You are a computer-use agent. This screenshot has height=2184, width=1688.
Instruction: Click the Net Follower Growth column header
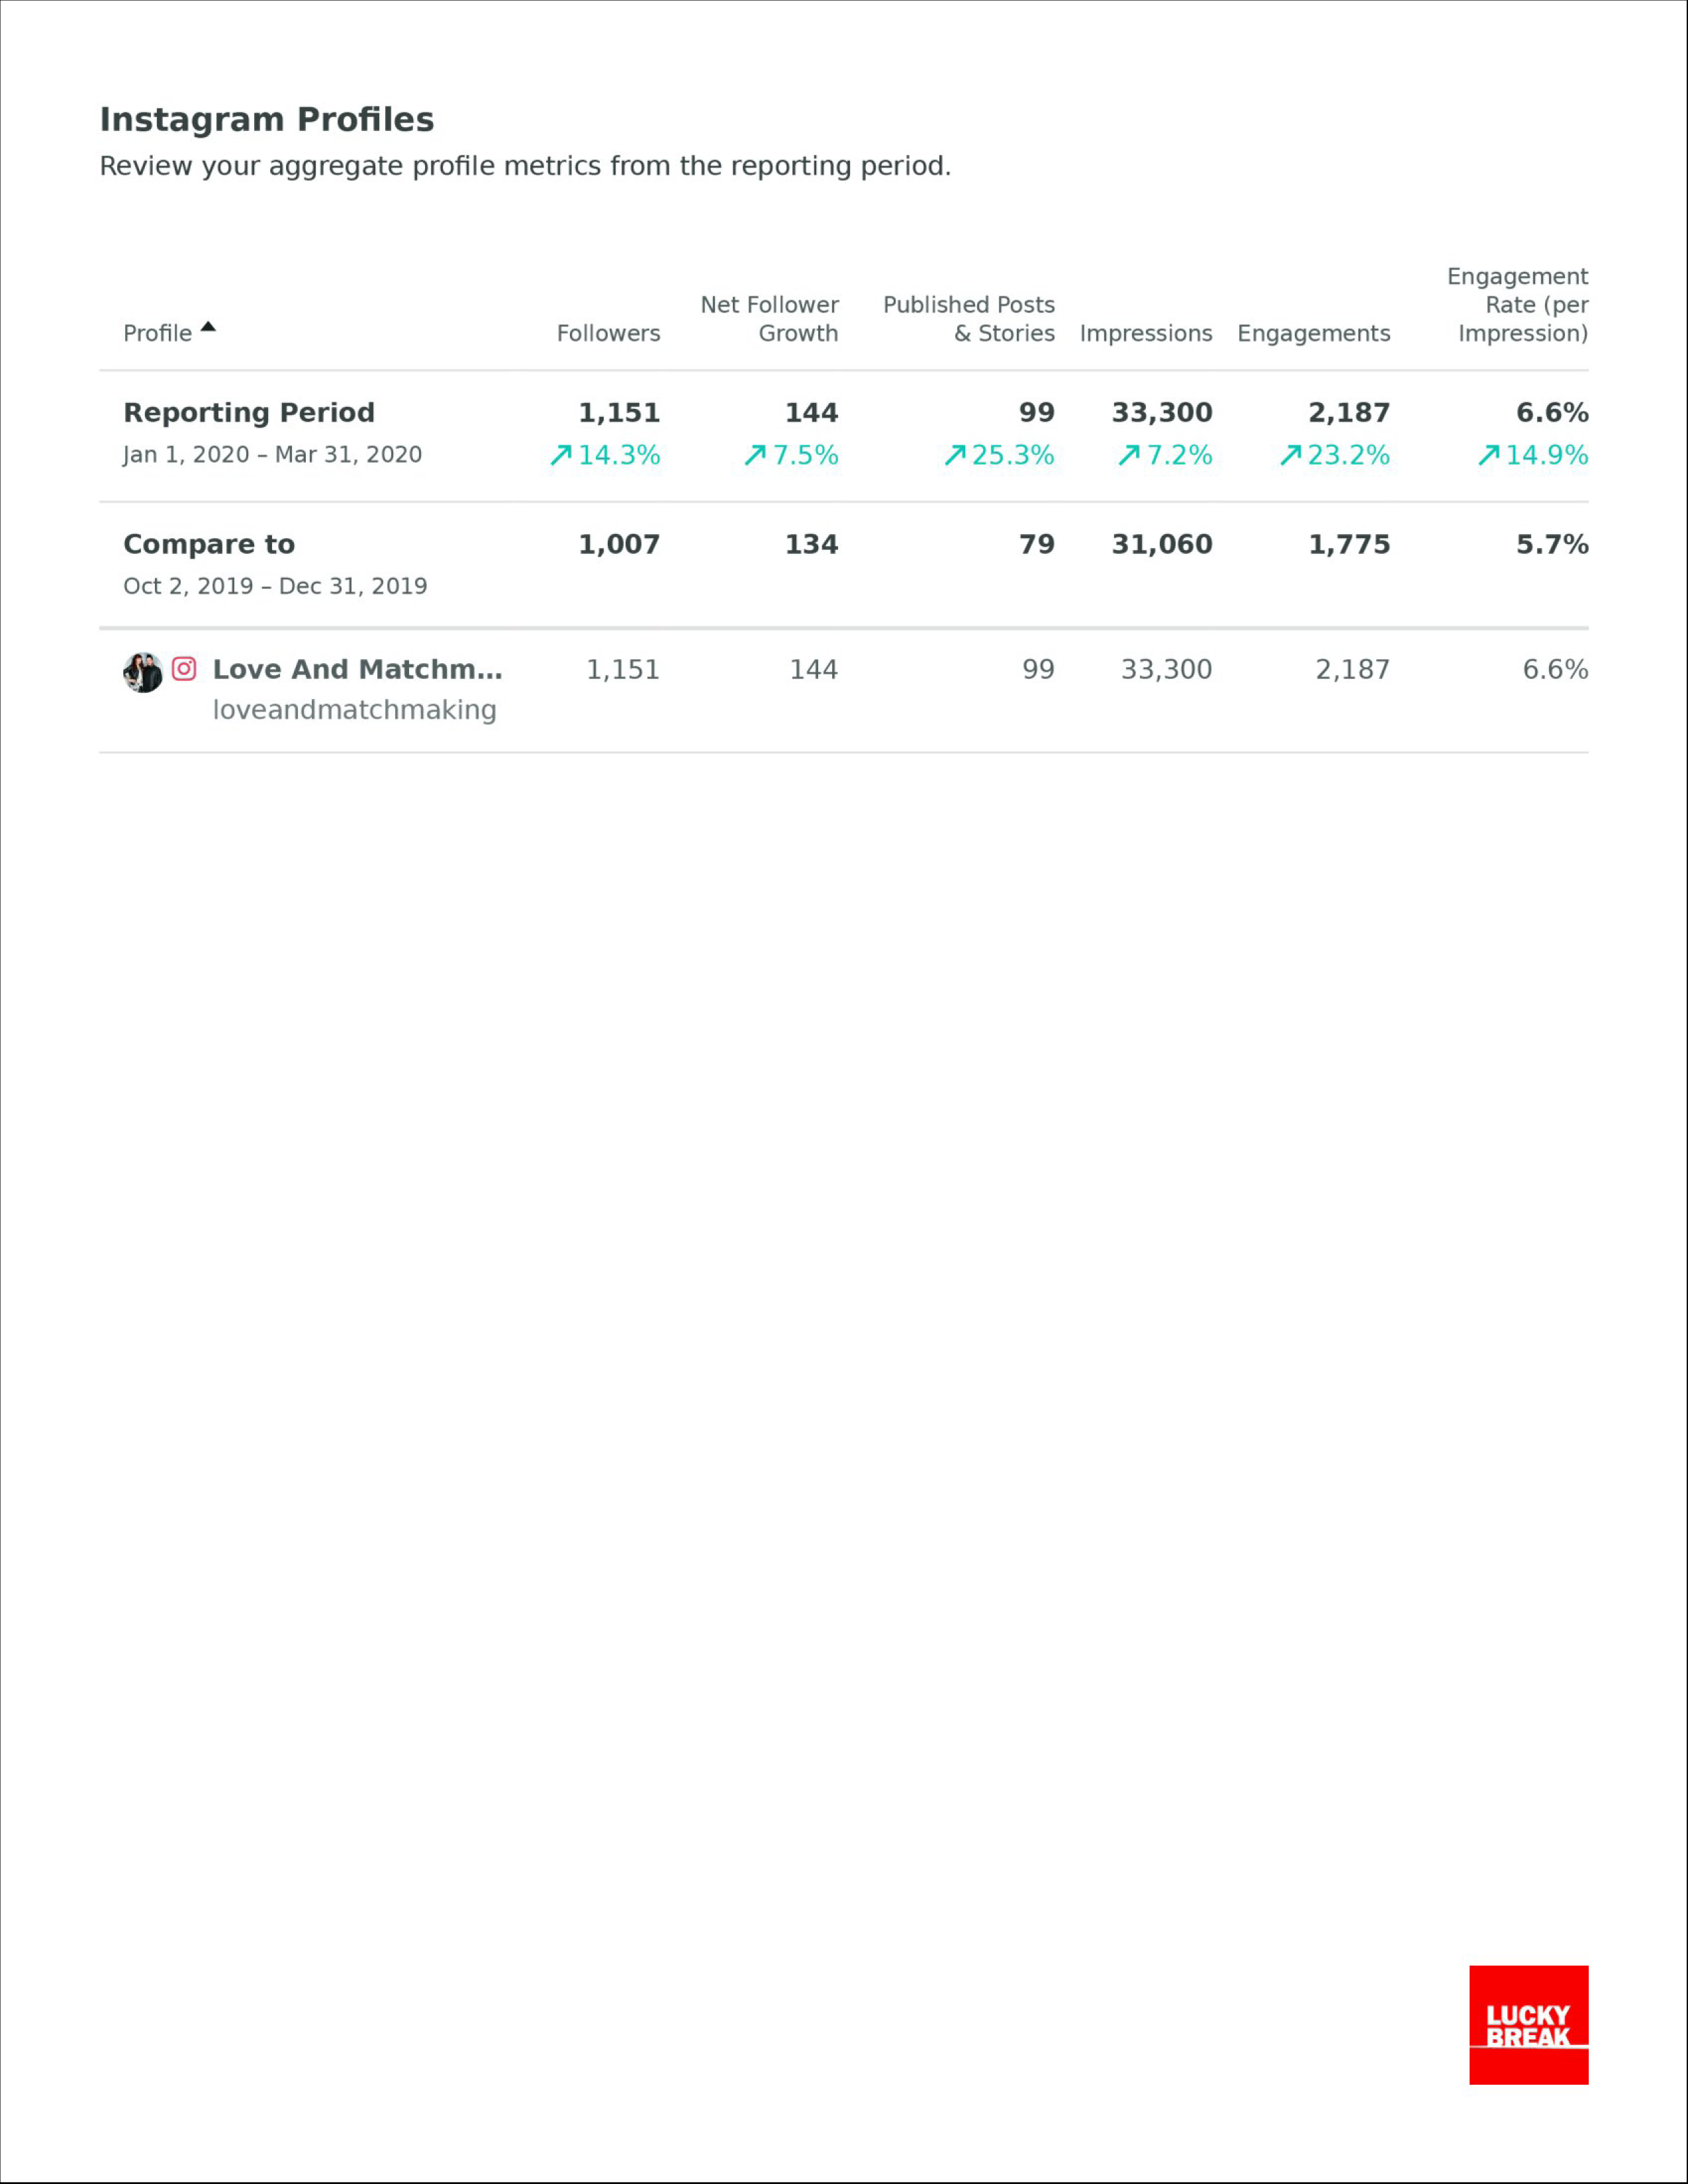(x=769, y=319)
